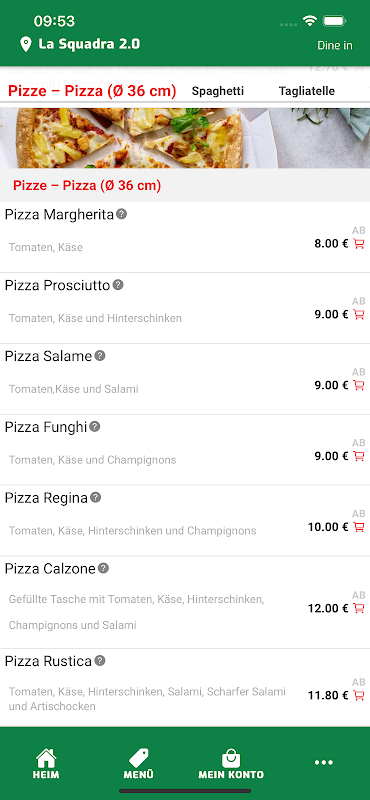Open the Pizza Regina item row
Viewport: 370px width, 800px height.
pyautogui.click(x=185, y=520)
